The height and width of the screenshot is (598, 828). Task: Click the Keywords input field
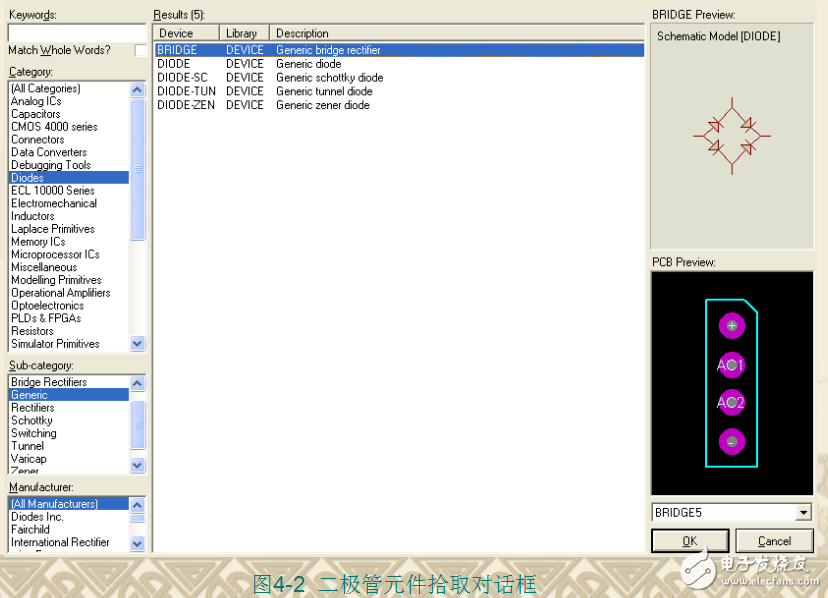click(76, 33)
